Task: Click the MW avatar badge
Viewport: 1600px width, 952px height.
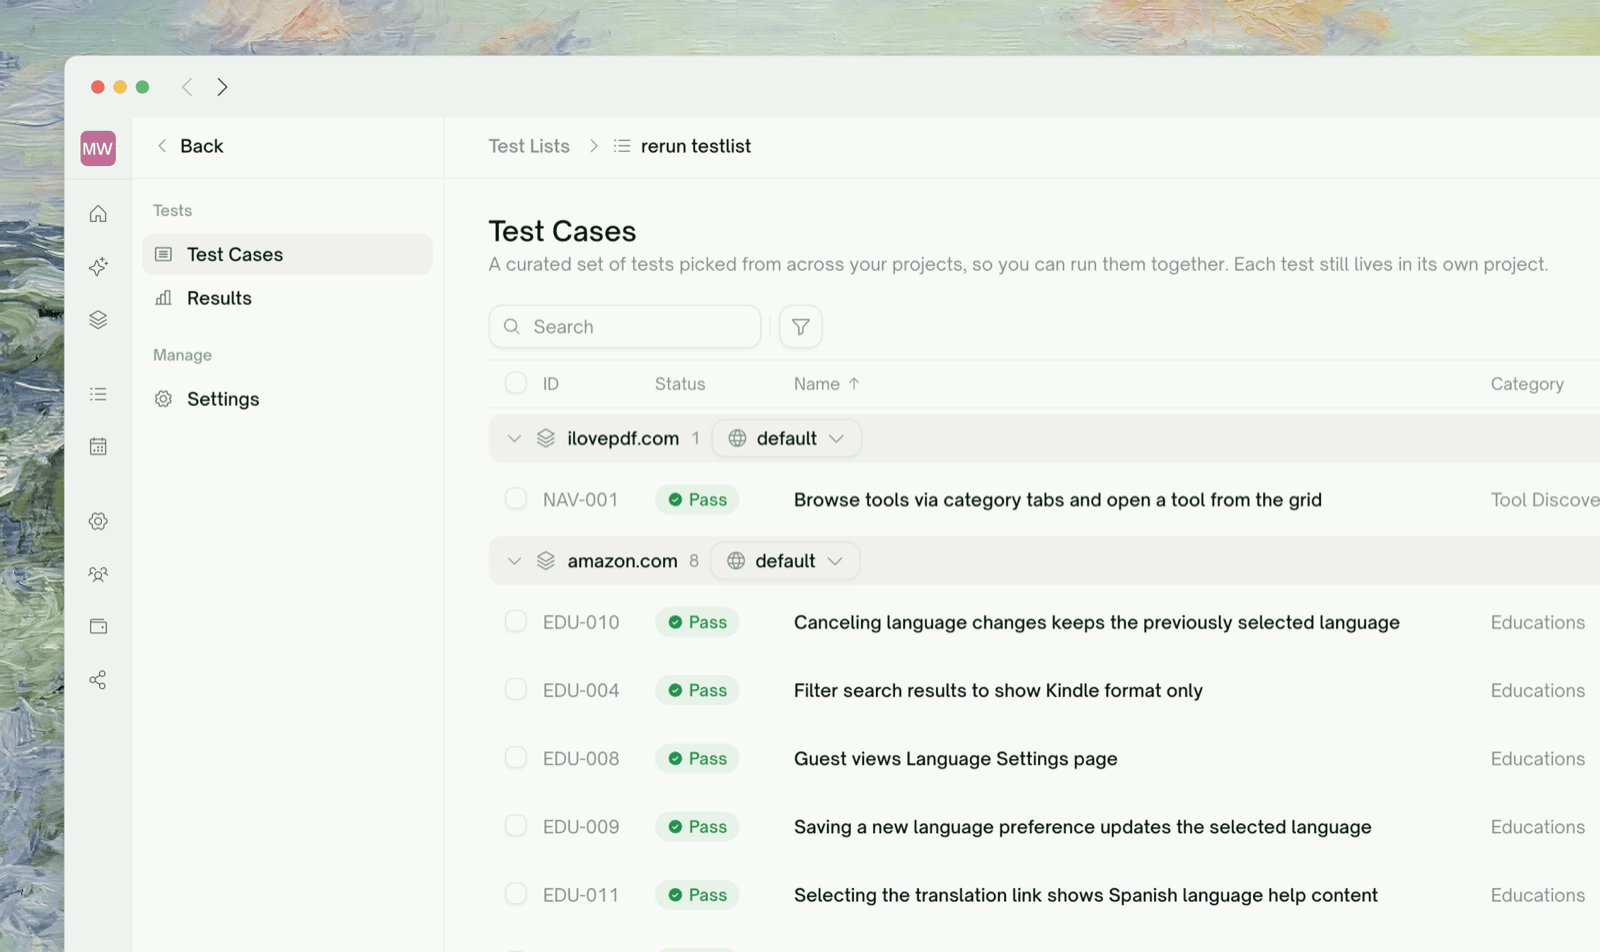Action: [x=98, y=149]
